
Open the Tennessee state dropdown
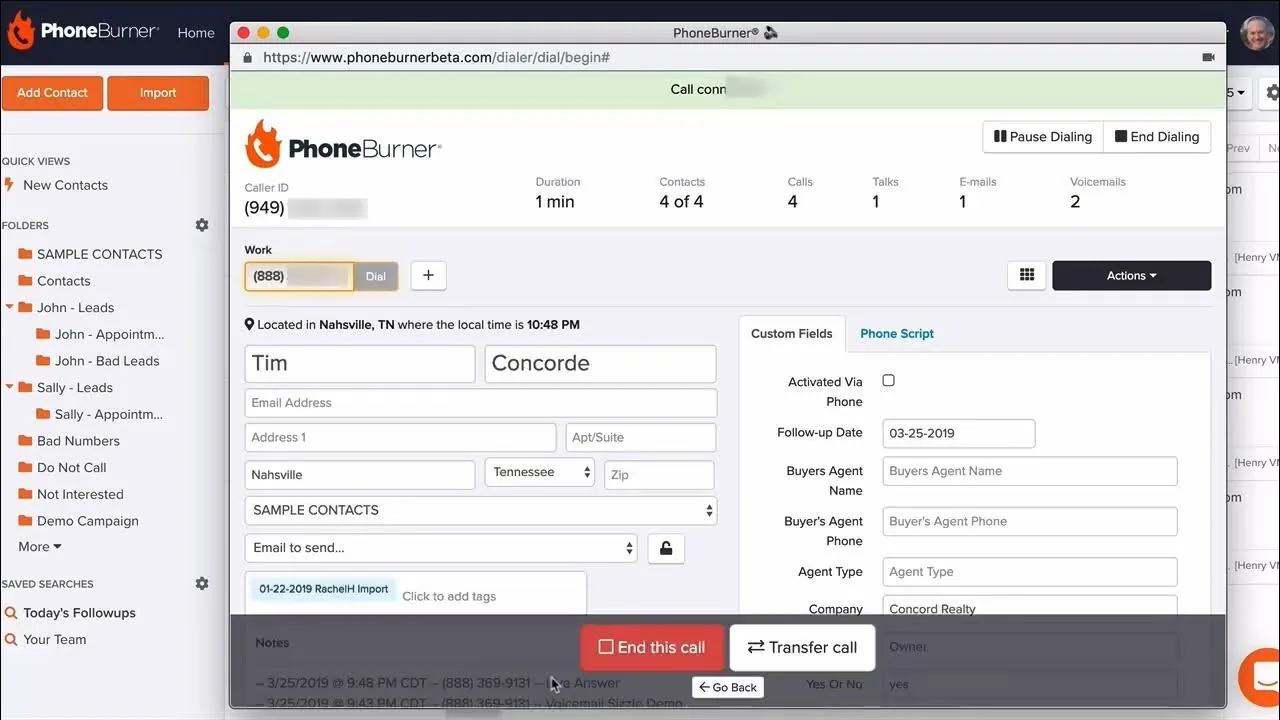(x=539, y=472)
